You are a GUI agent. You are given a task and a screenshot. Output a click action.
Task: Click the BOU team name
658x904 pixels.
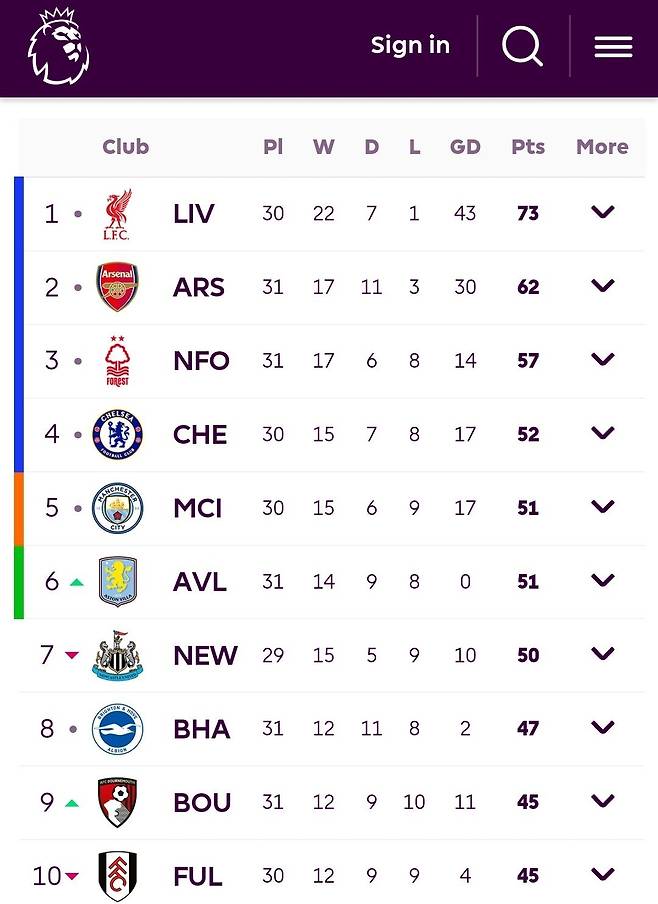coord(202,803)
